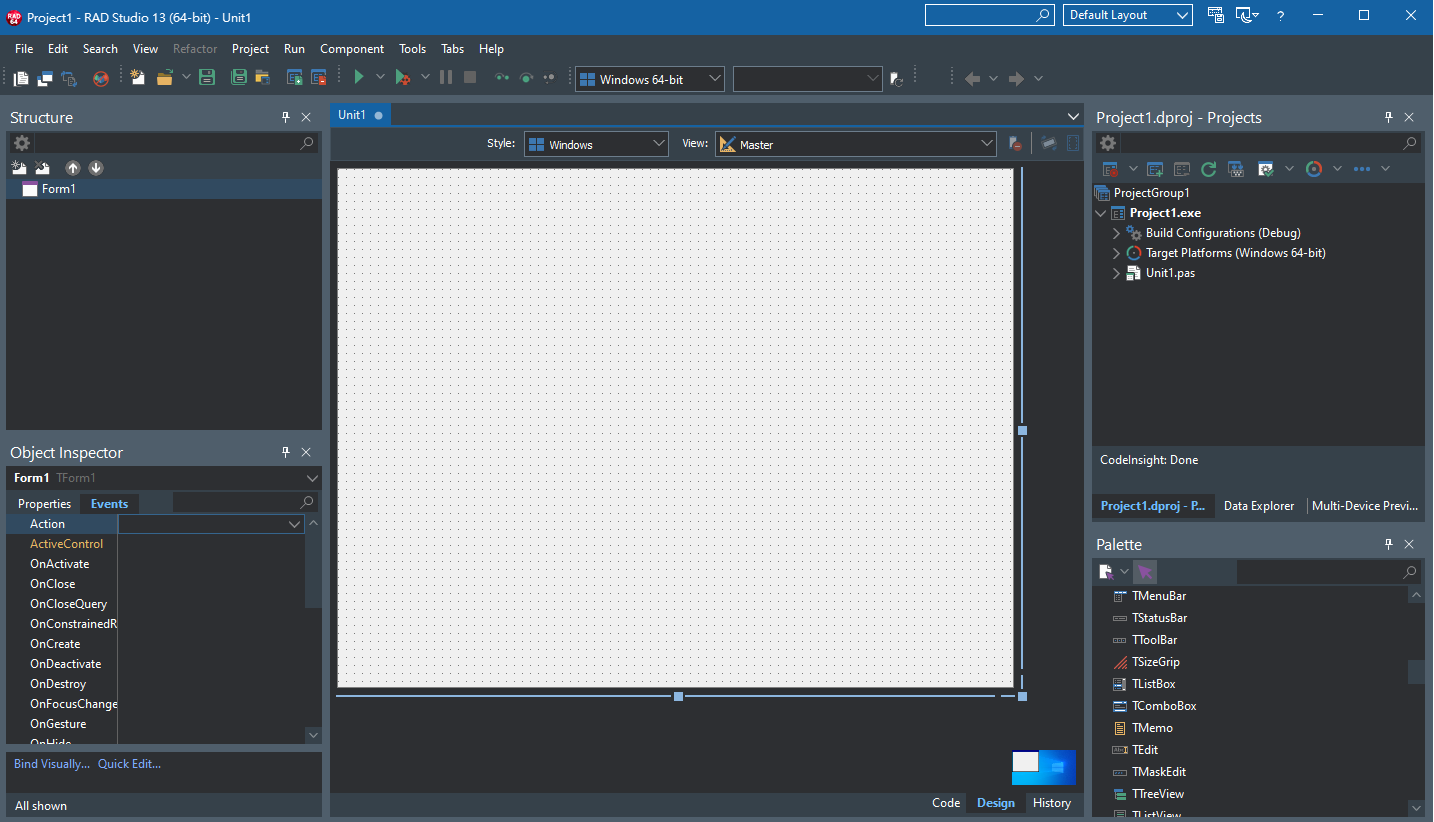Click the Bind Visually... link
The width and height of the screenshot is (1434, 822).
point(52,764)
